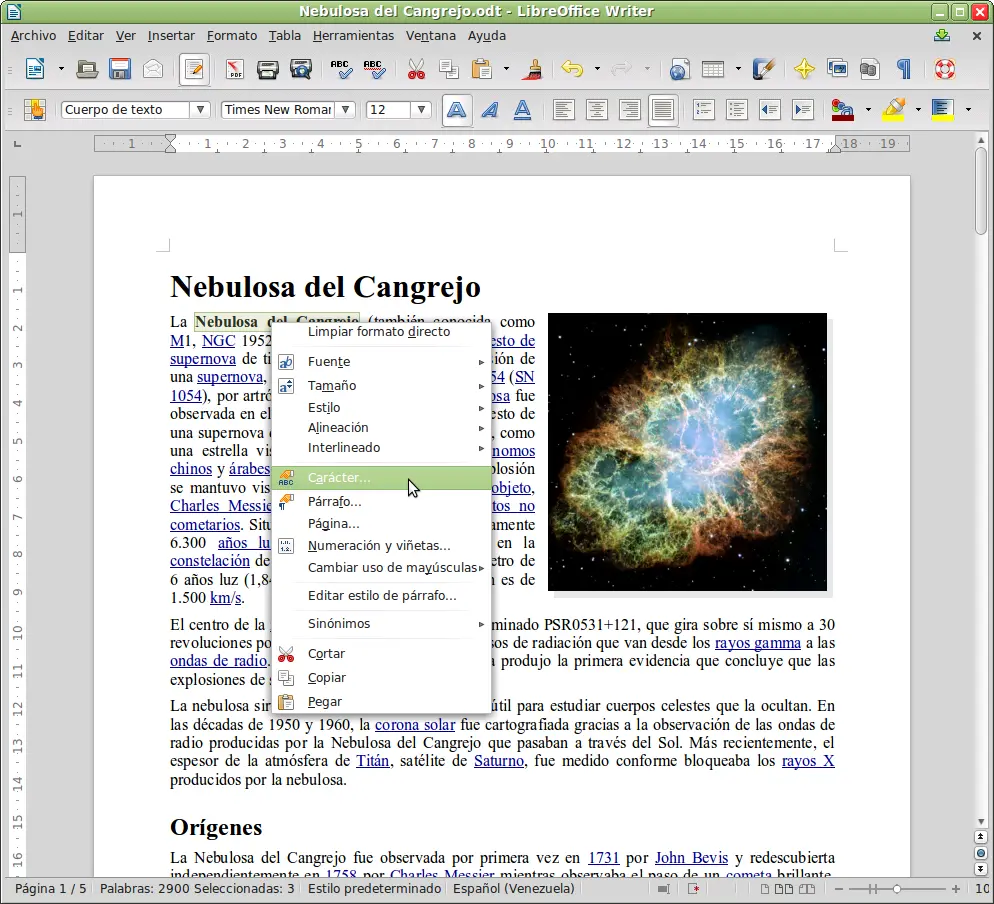
Task: Click the Undo arrow icon
Action: [572, 69]
